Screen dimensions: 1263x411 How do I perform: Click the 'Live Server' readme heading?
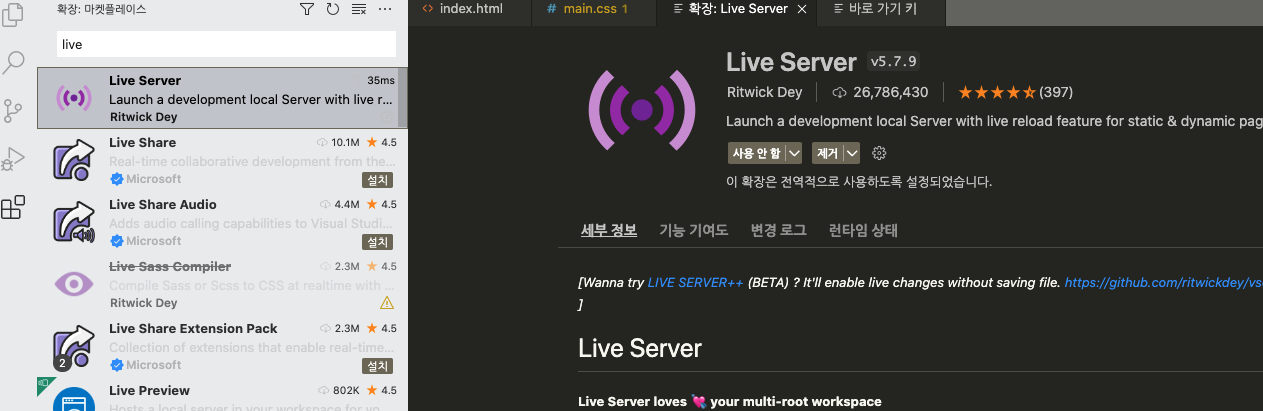(x=640, y=348)
